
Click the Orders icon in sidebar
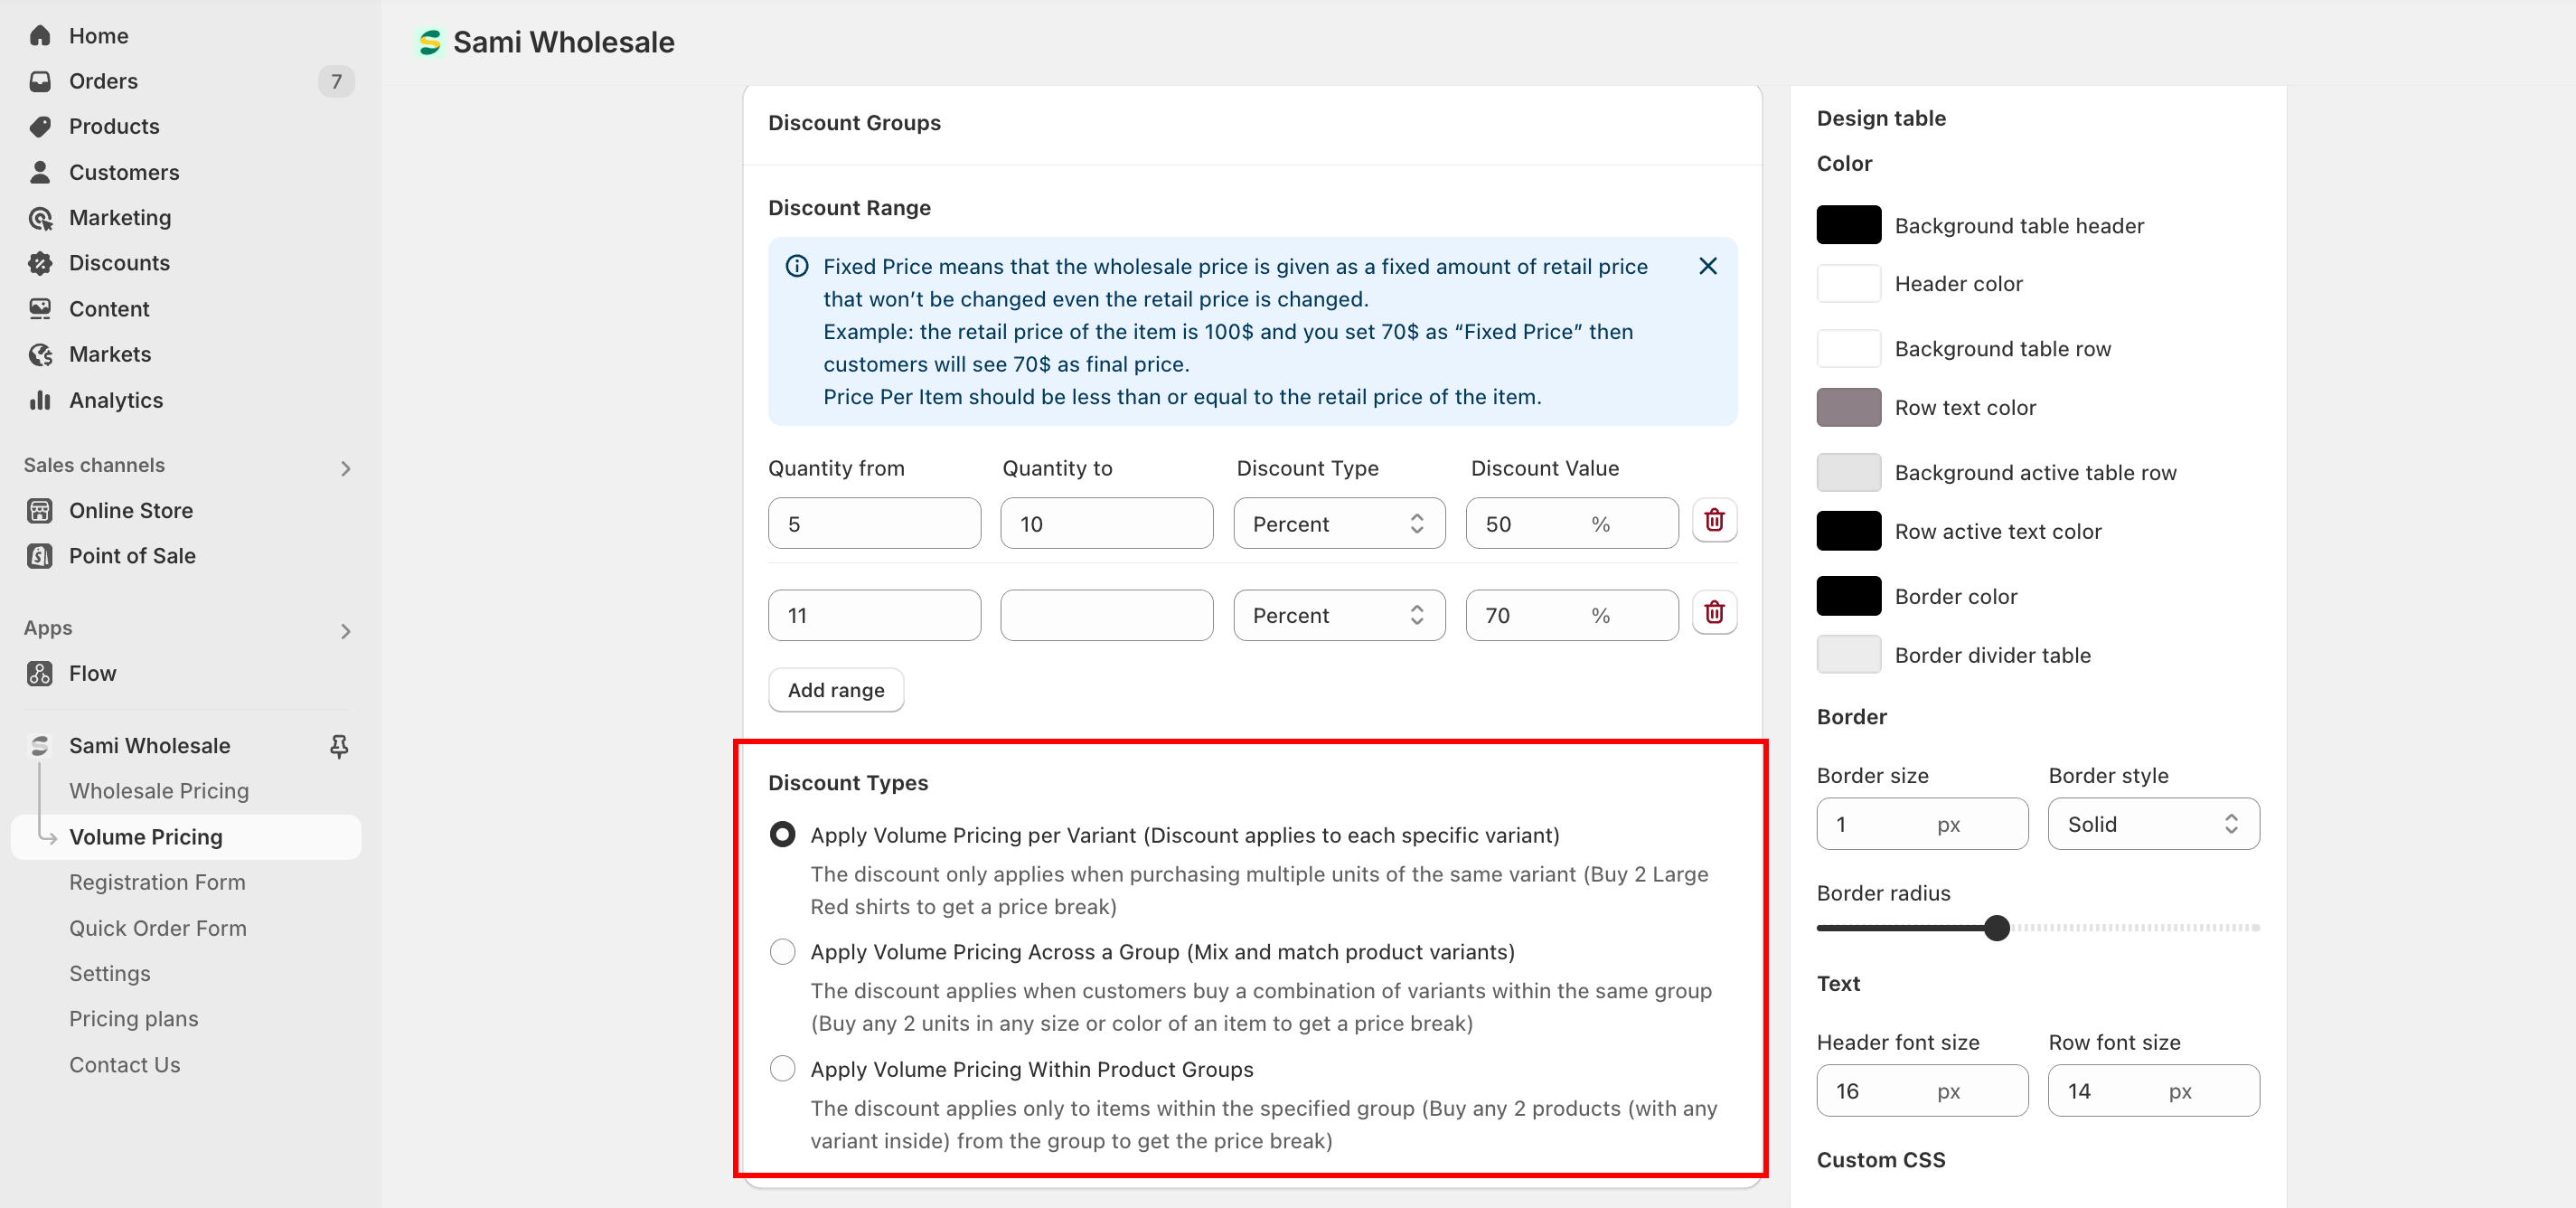(40, 81)
